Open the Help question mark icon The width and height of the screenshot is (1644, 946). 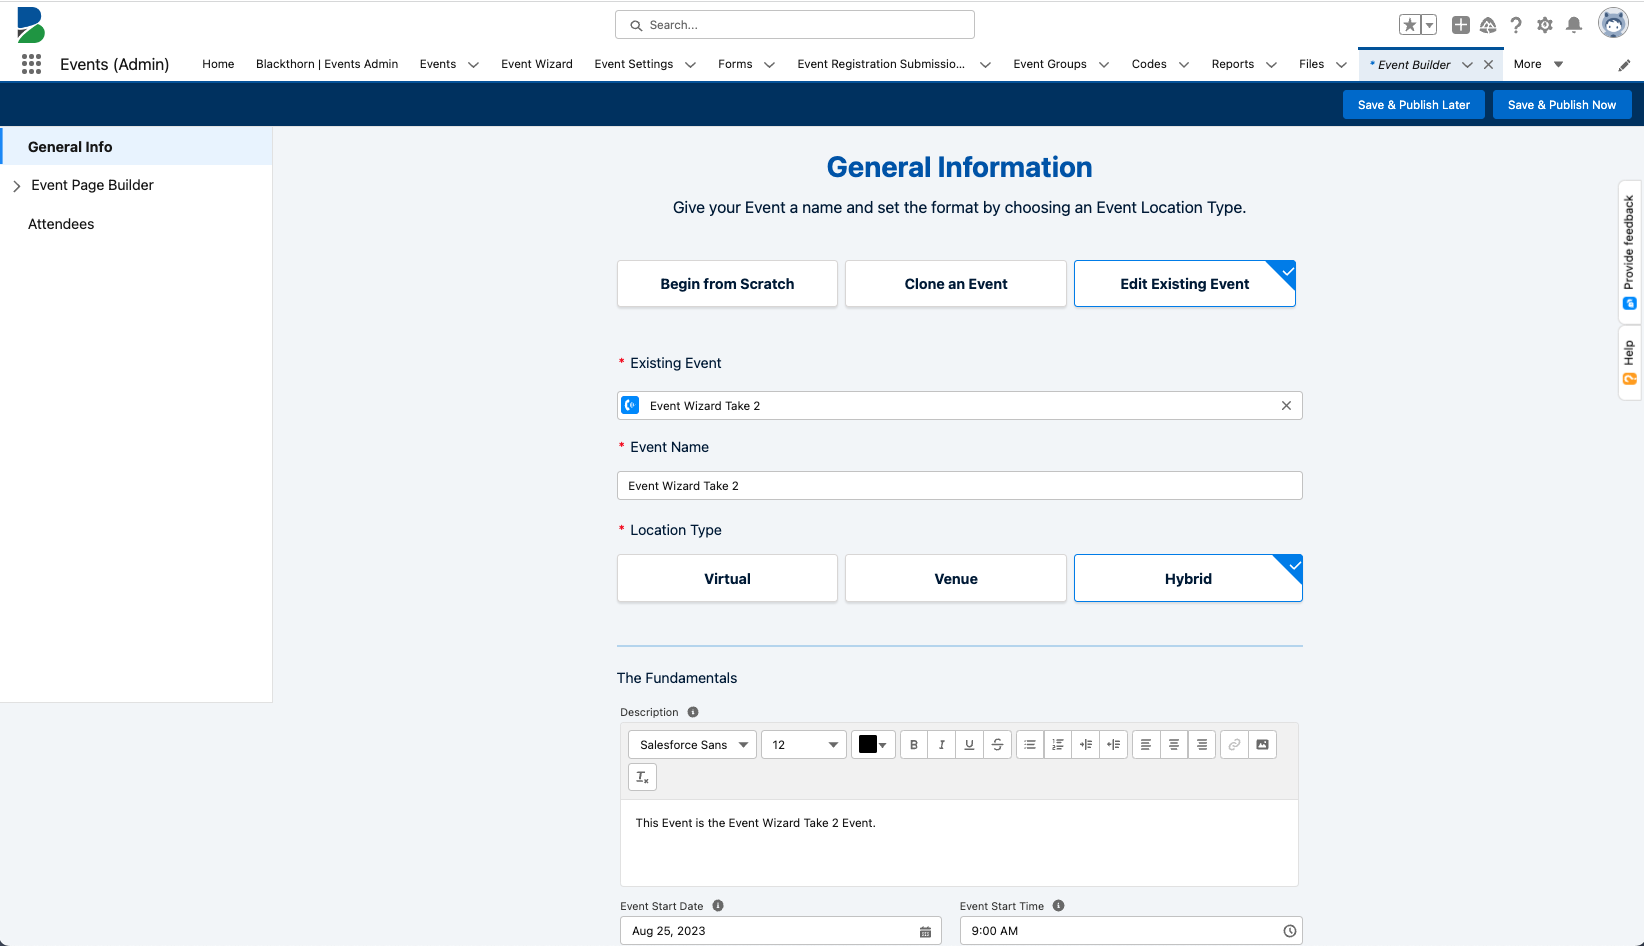(1516, 25)
